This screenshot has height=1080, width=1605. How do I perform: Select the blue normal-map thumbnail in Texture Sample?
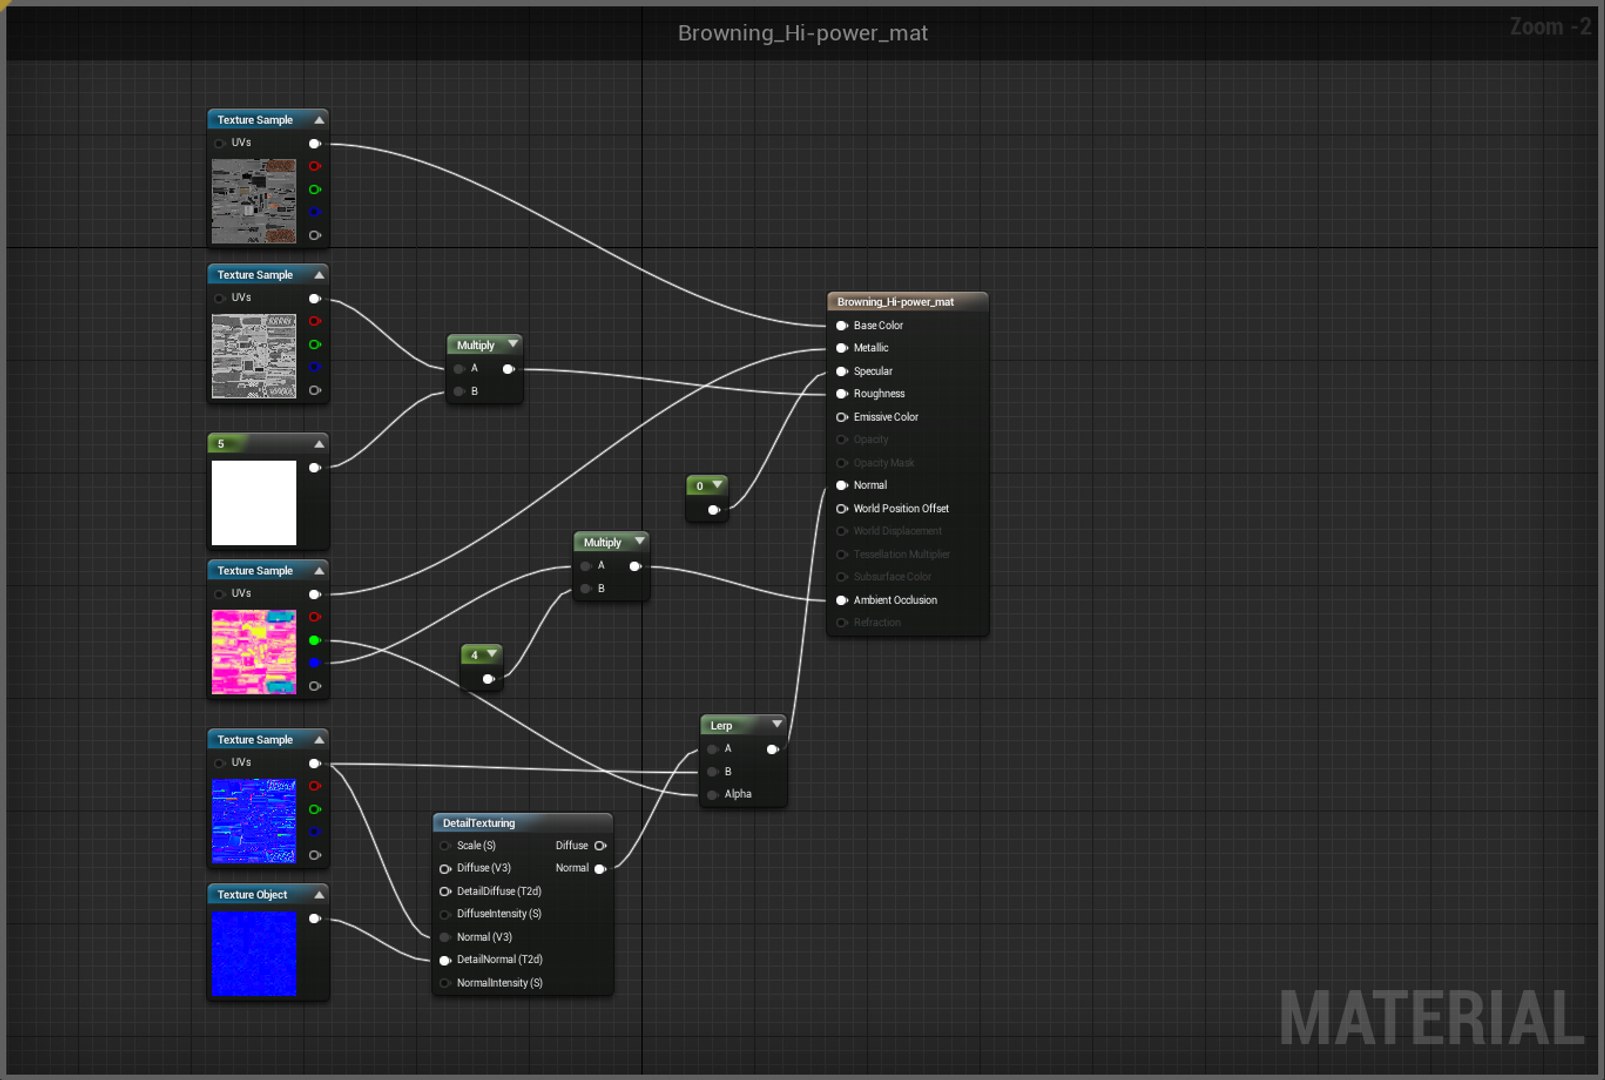(x=254, y=821)
